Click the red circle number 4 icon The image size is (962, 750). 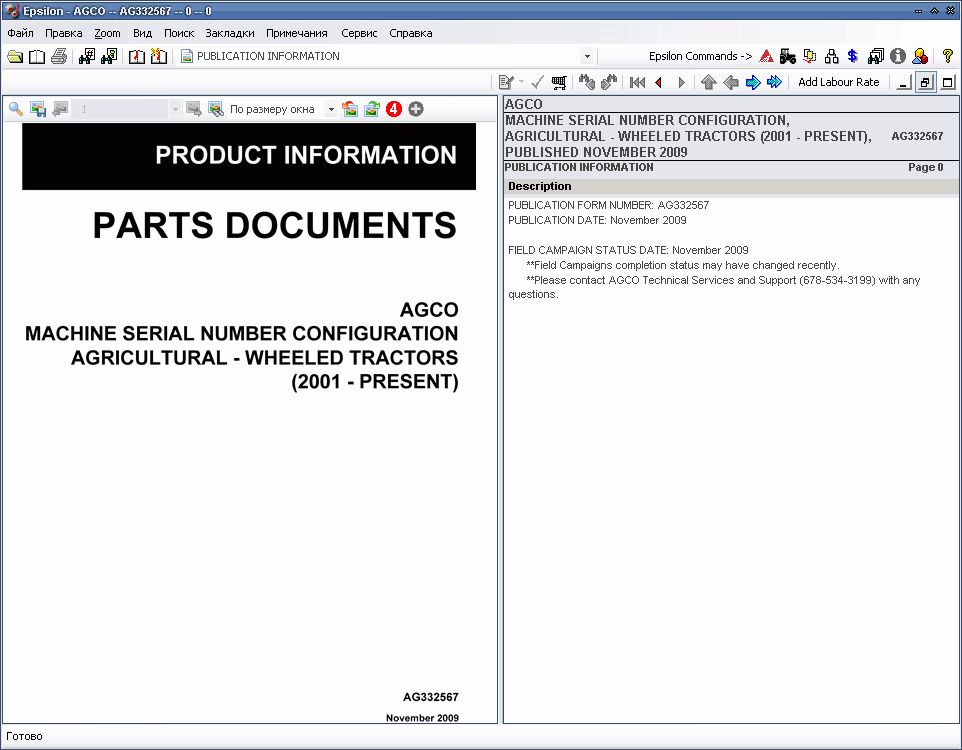[394, 109]
